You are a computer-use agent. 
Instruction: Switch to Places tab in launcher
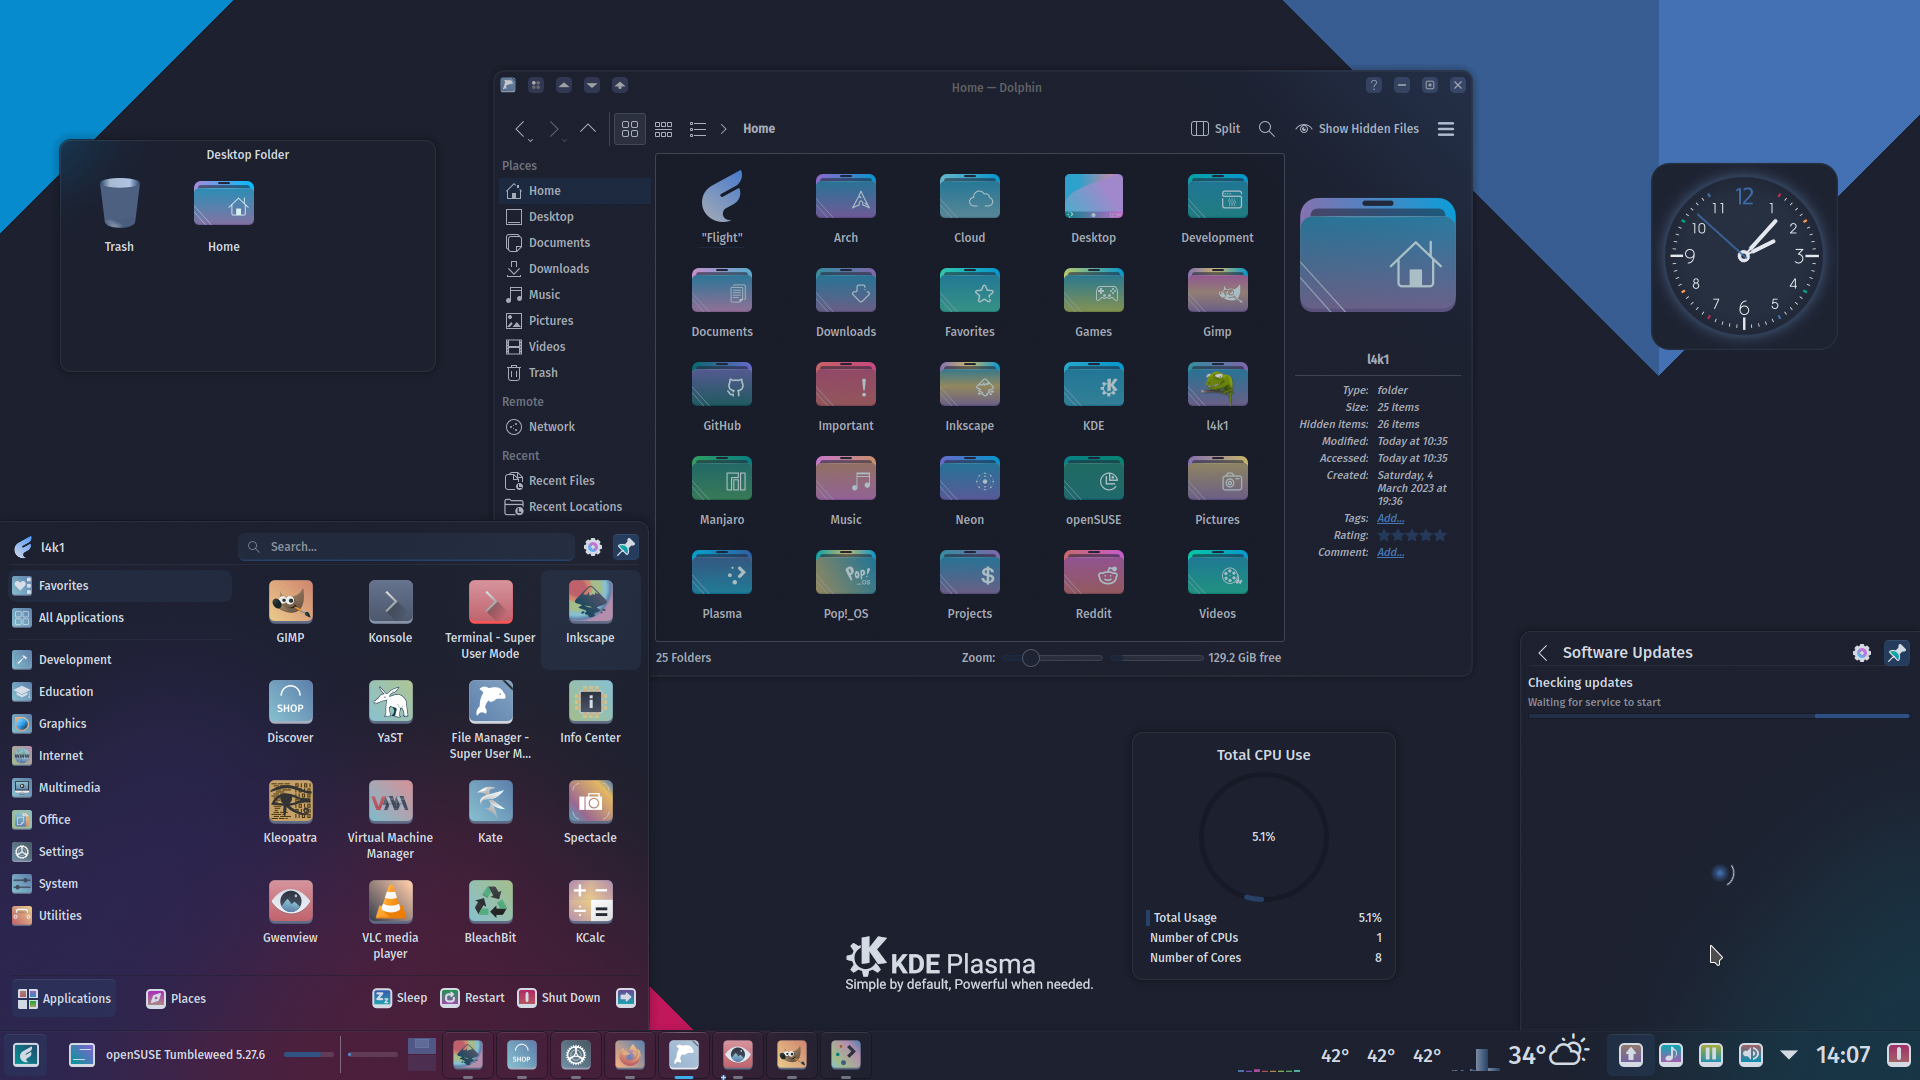(x=176, y=998)
